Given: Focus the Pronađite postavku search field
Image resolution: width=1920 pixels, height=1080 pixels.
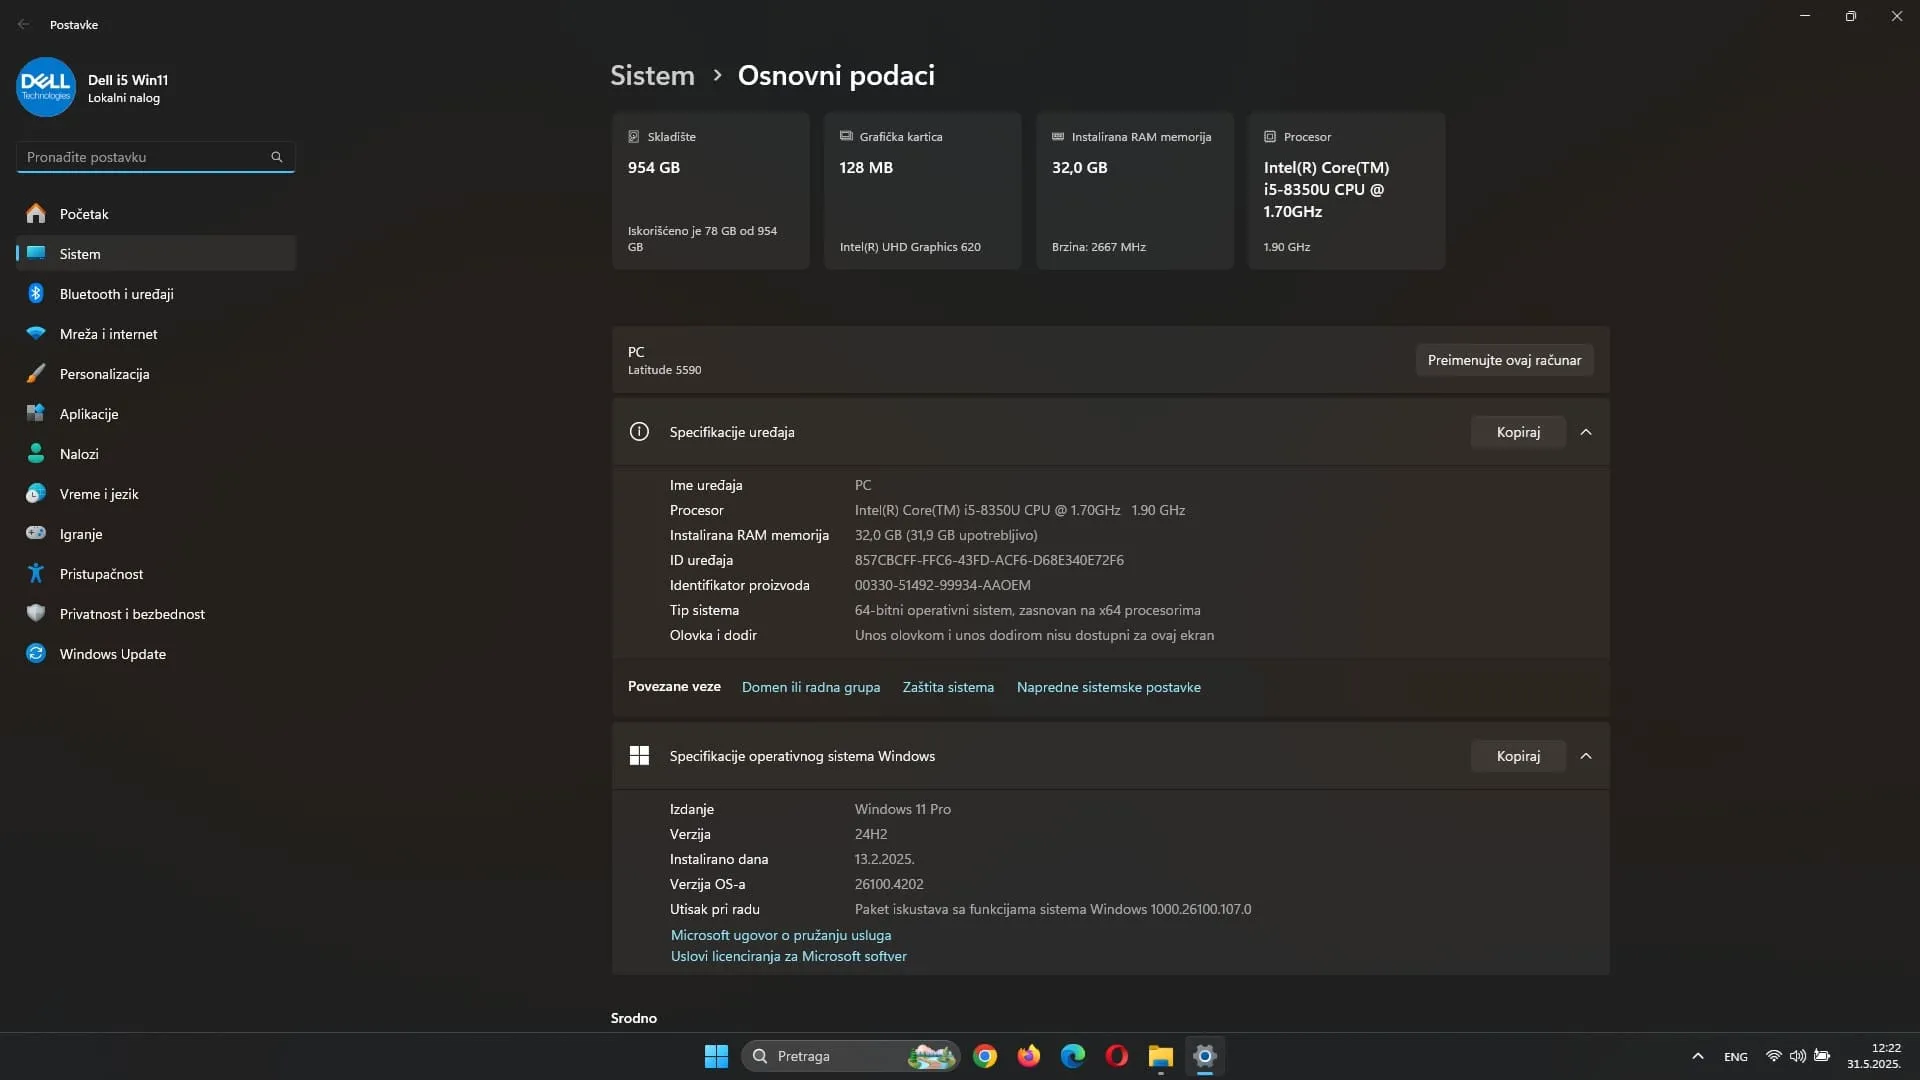Looking at the screenshot, I should pos(156,157).
